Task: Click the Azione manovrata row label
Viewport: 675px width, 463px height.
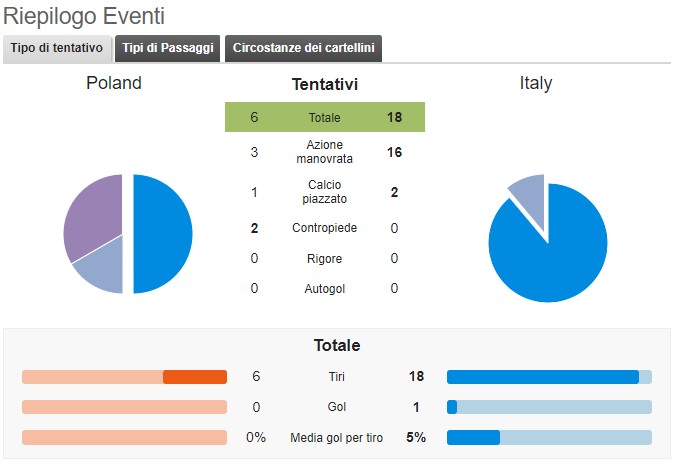Action: [x=324, y=152]
